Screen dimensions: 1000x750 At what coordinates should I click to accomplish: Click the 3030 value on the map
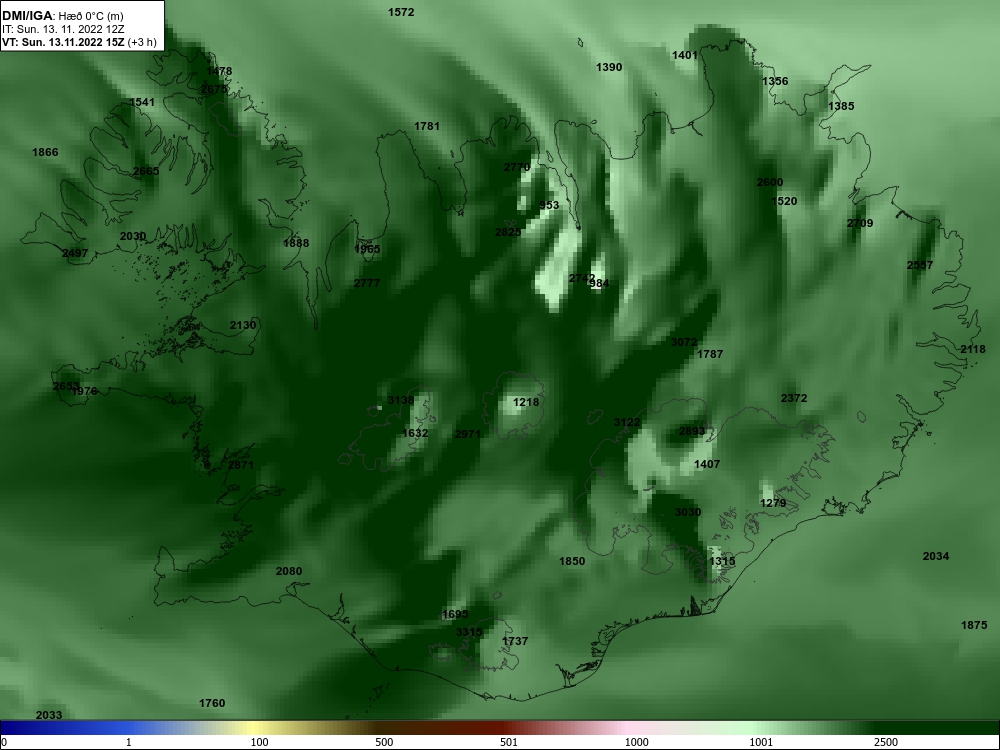(688, 512)
